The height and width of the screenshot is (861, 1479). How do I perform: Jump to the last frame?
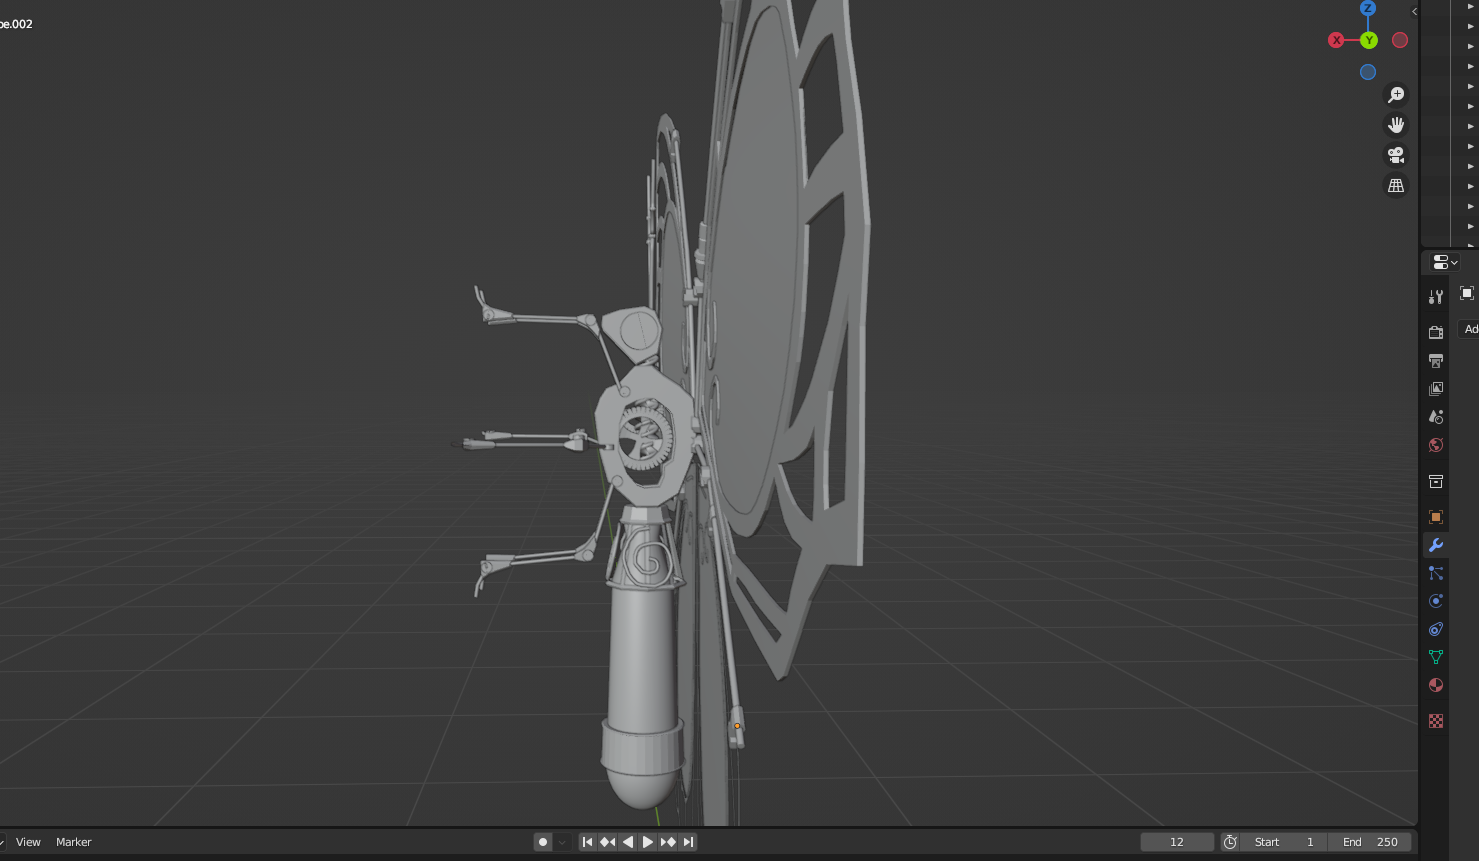(688, 842)
